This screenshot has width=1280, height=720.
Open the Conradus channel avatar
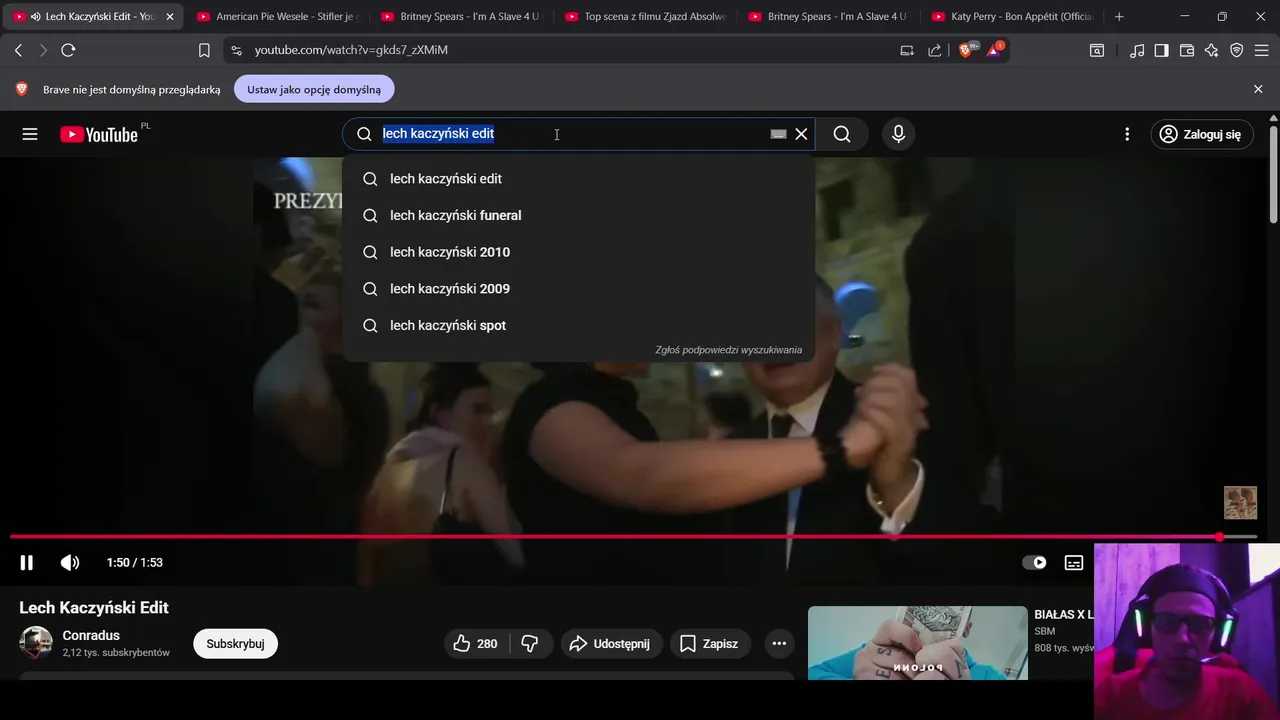click(x=36, y=643)
